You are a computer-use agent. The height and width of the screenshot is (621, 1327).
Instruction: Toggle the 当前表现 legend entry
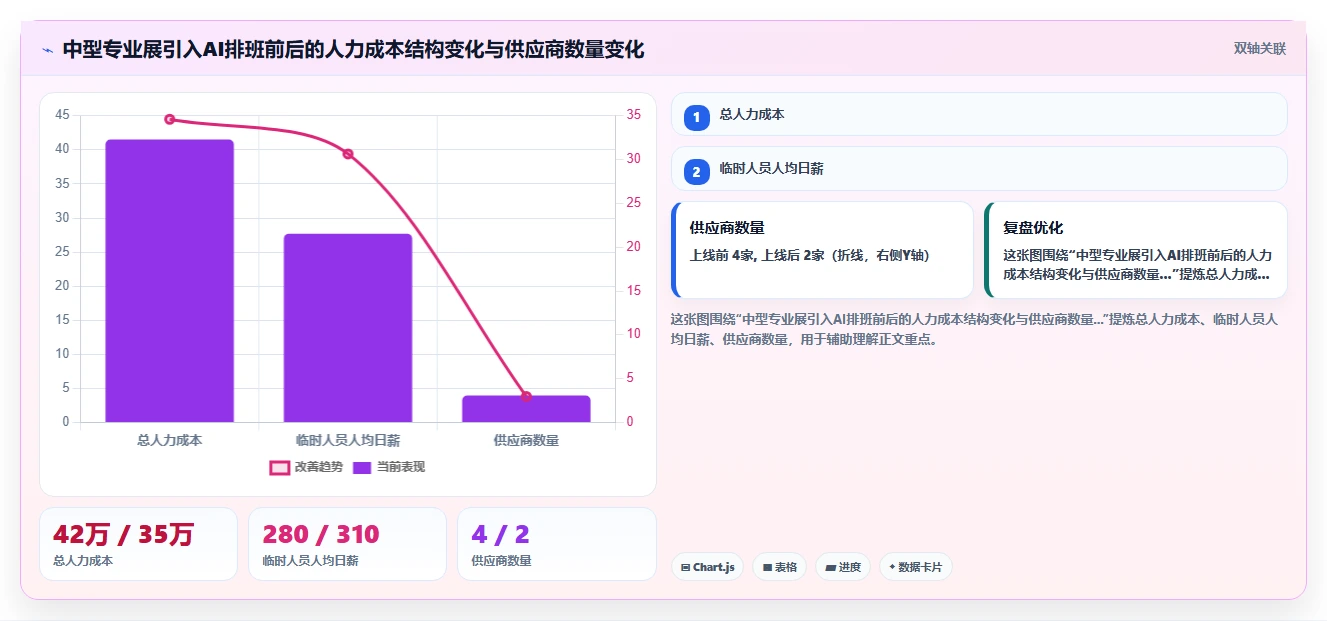389,467
